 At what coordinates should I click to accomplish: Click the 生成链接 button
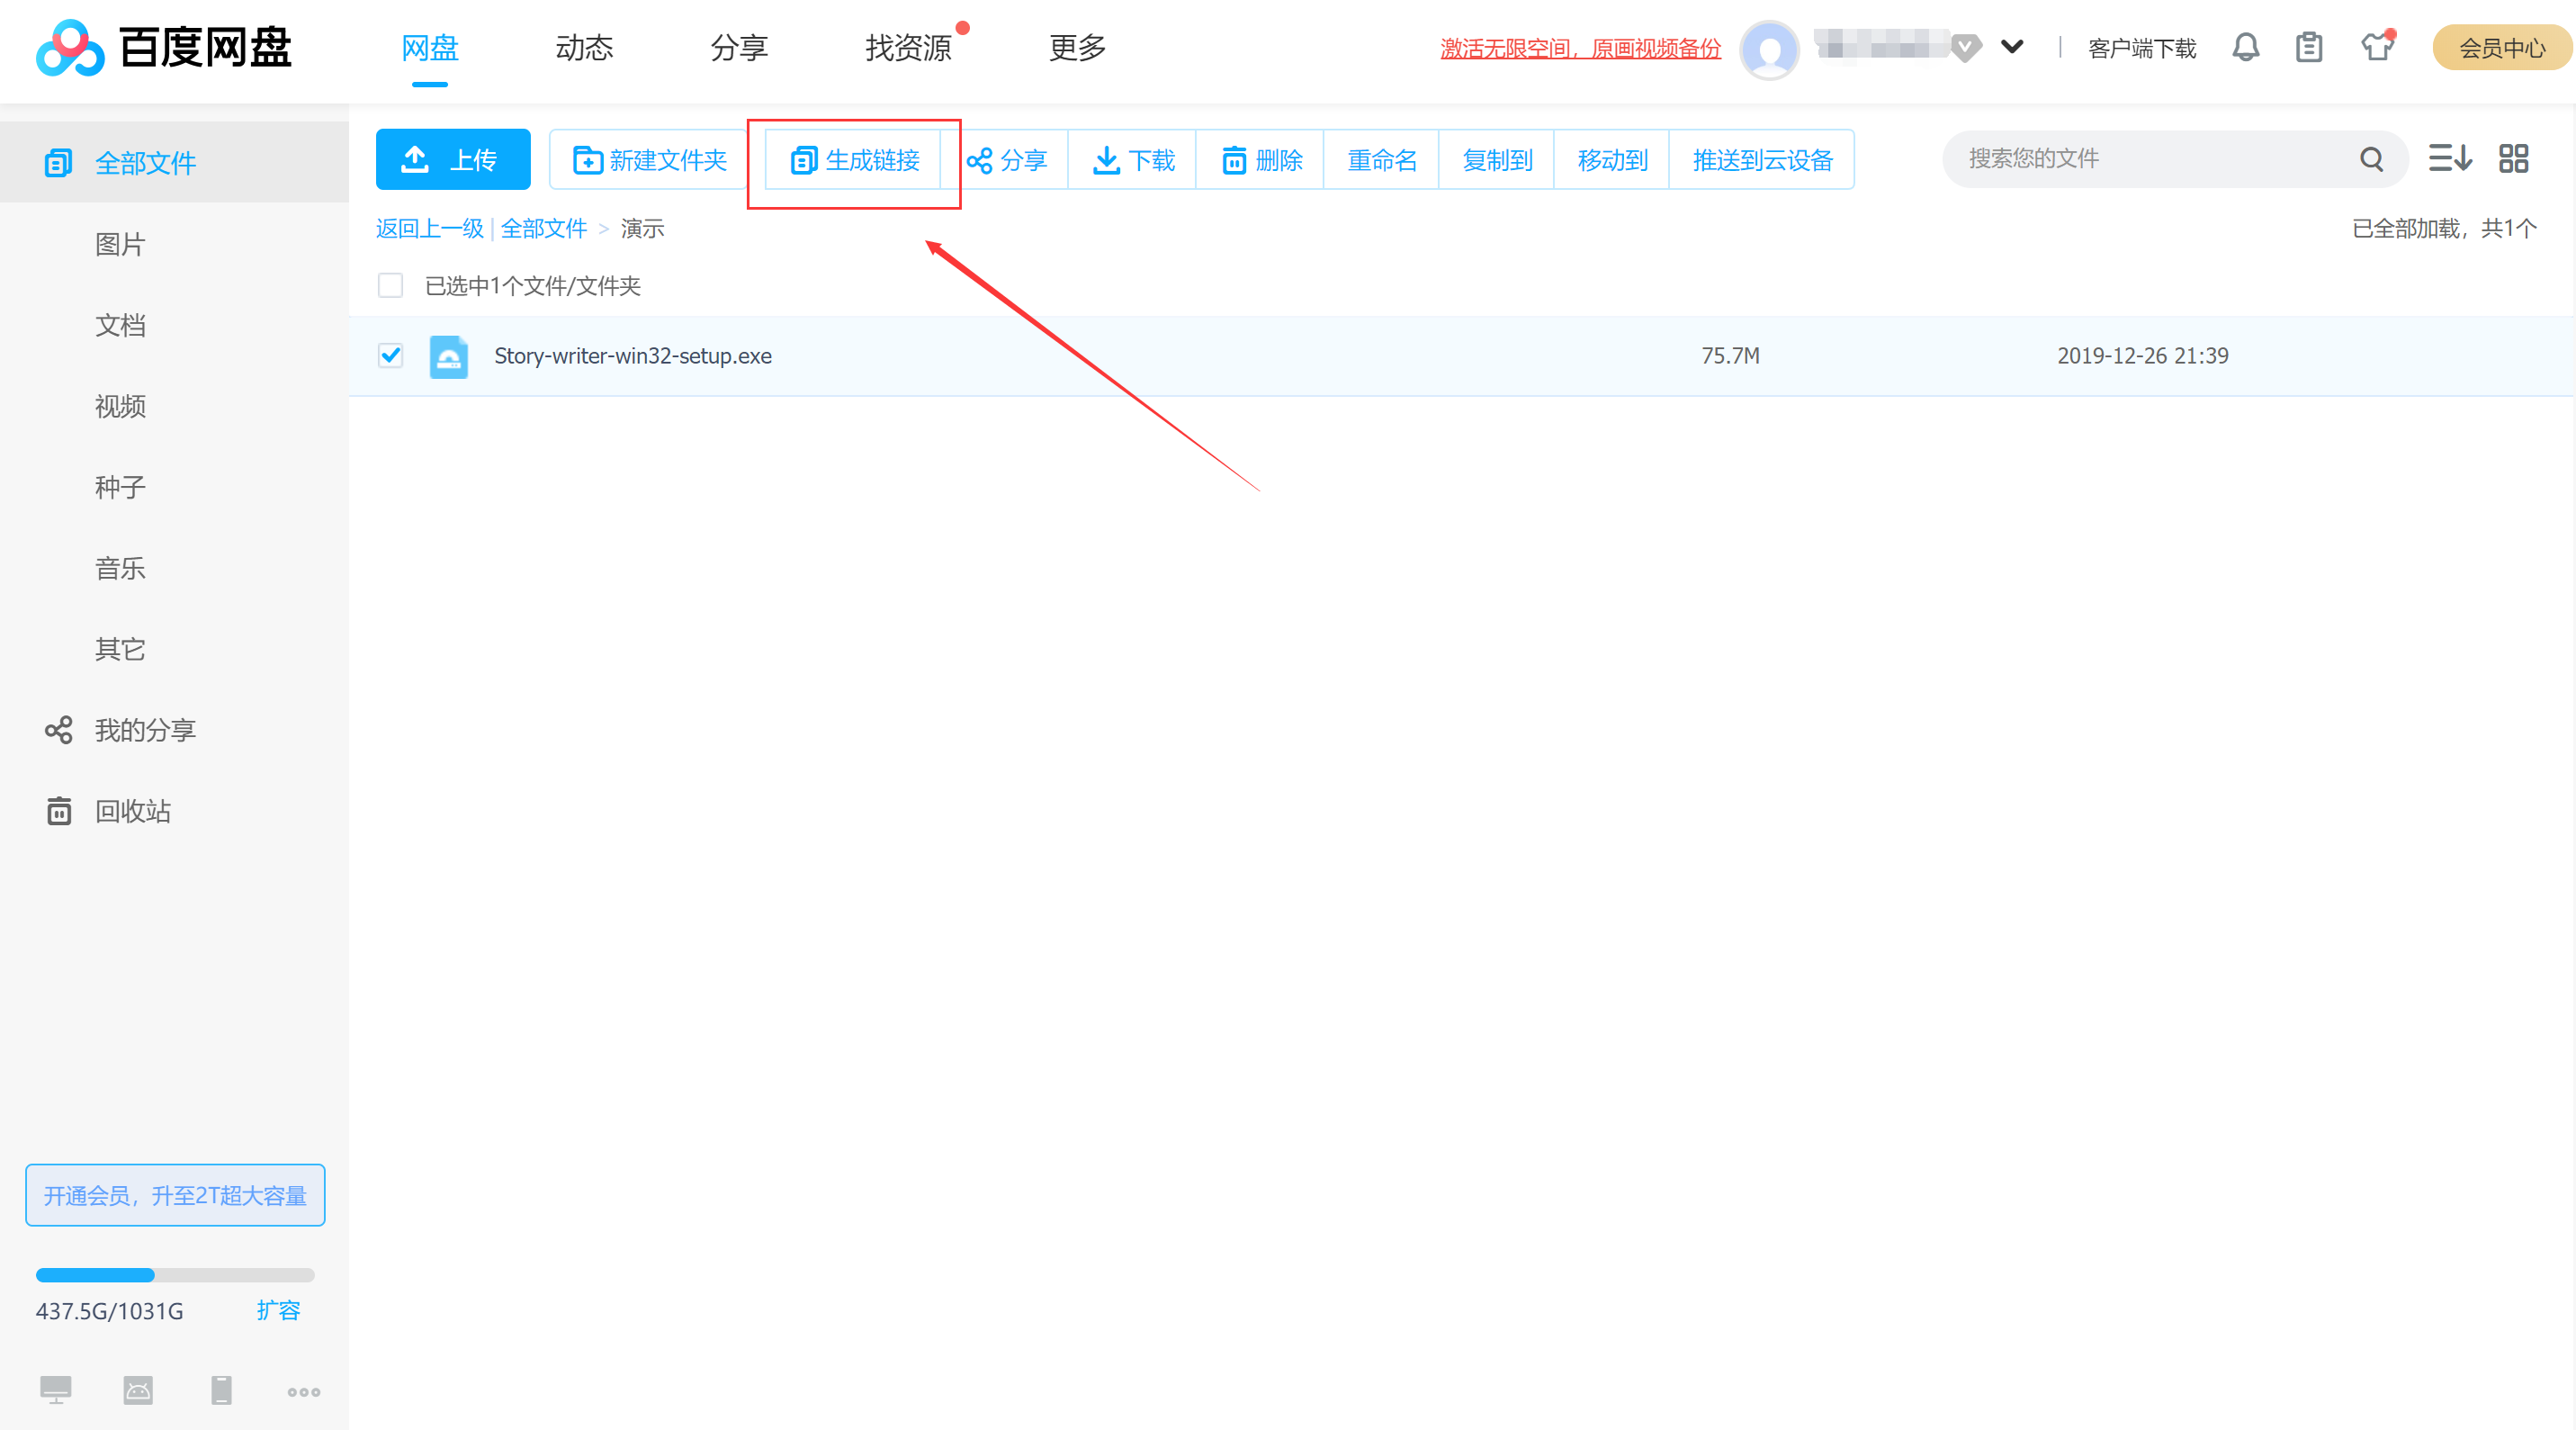tap(855, 160)
